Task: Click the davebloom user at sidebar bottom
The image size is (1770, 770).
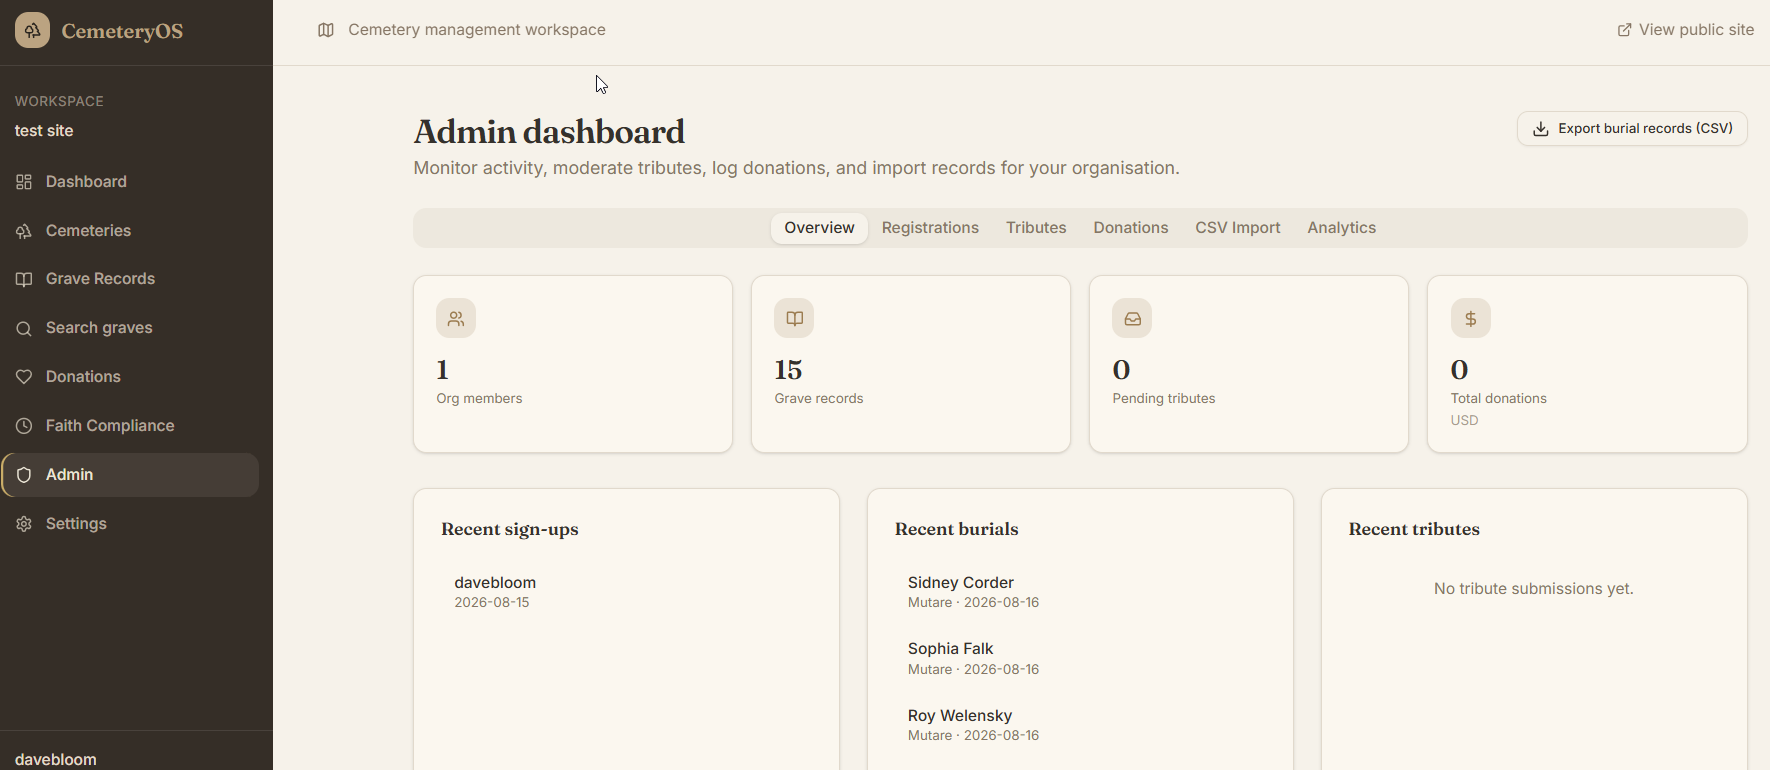Action: point(56,759)
